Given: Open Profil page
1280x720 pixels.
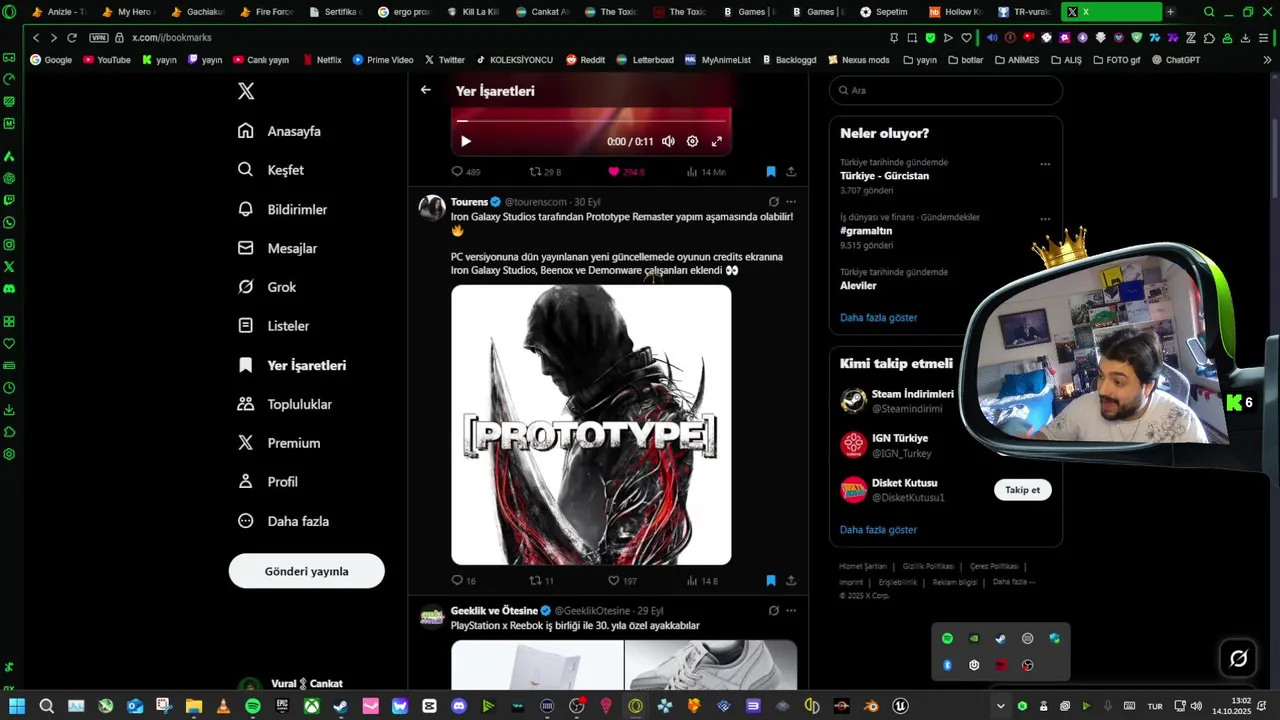Looking at the screenshot, I should [x=268, y=482].
